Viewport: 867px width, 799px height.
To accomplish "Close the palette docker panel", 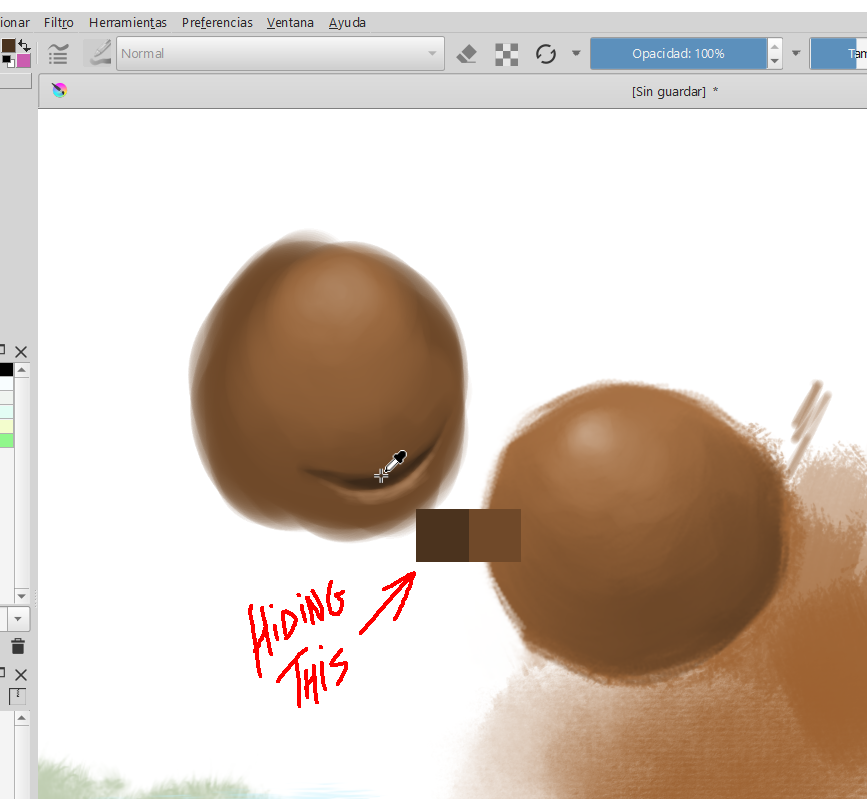I will 21,352.
